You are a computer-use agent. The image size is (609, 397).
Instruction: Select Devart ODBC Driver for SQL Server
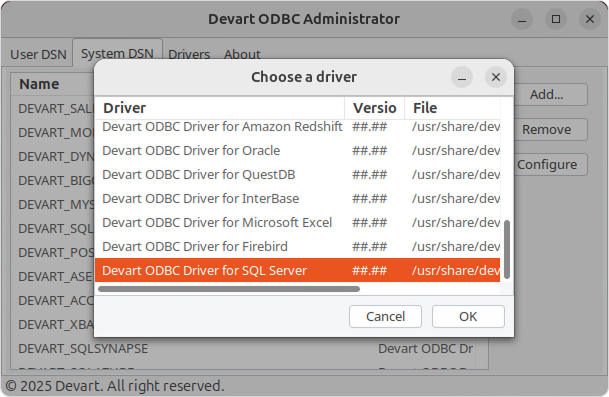click(298, 270)
